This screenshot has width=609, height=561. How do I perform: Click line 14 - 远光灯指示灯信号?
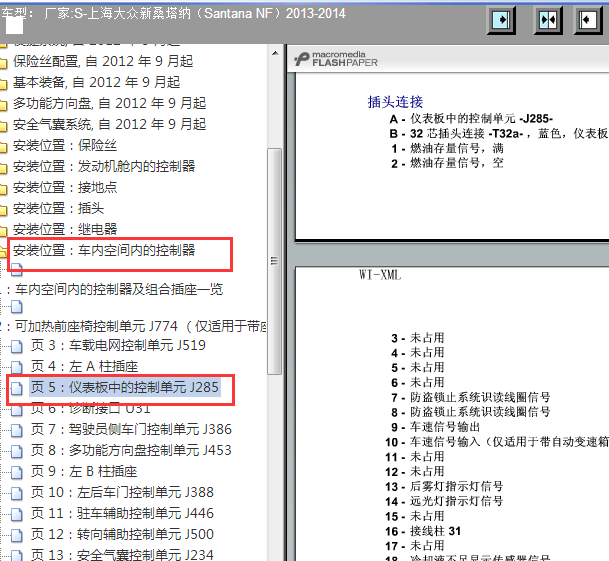point(444,501)
